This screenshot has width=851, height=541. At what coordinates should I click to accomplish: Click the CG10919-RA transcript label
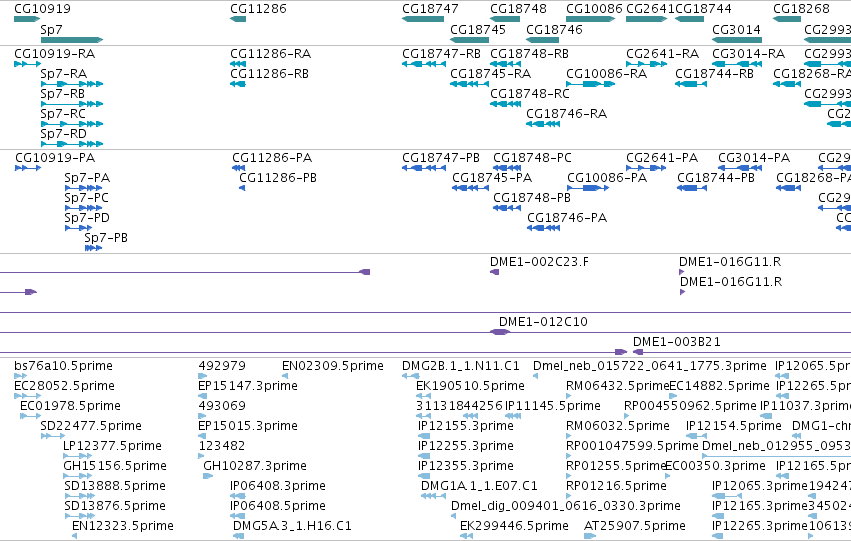(54, 54)
